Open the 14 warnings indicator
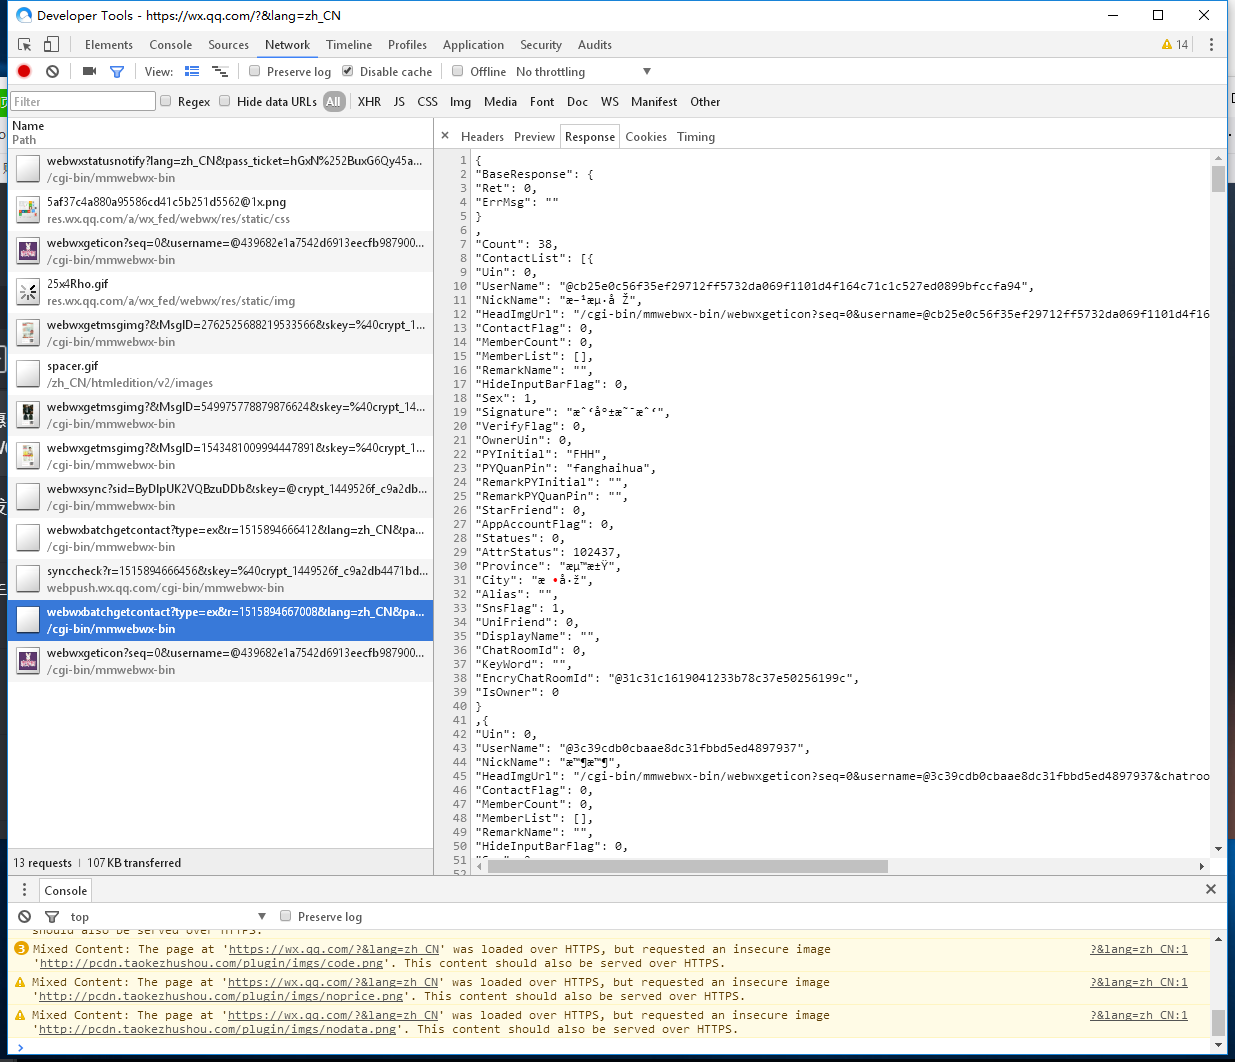The width and height of the screenshot is (1235, 1062). click(1175, 45)
